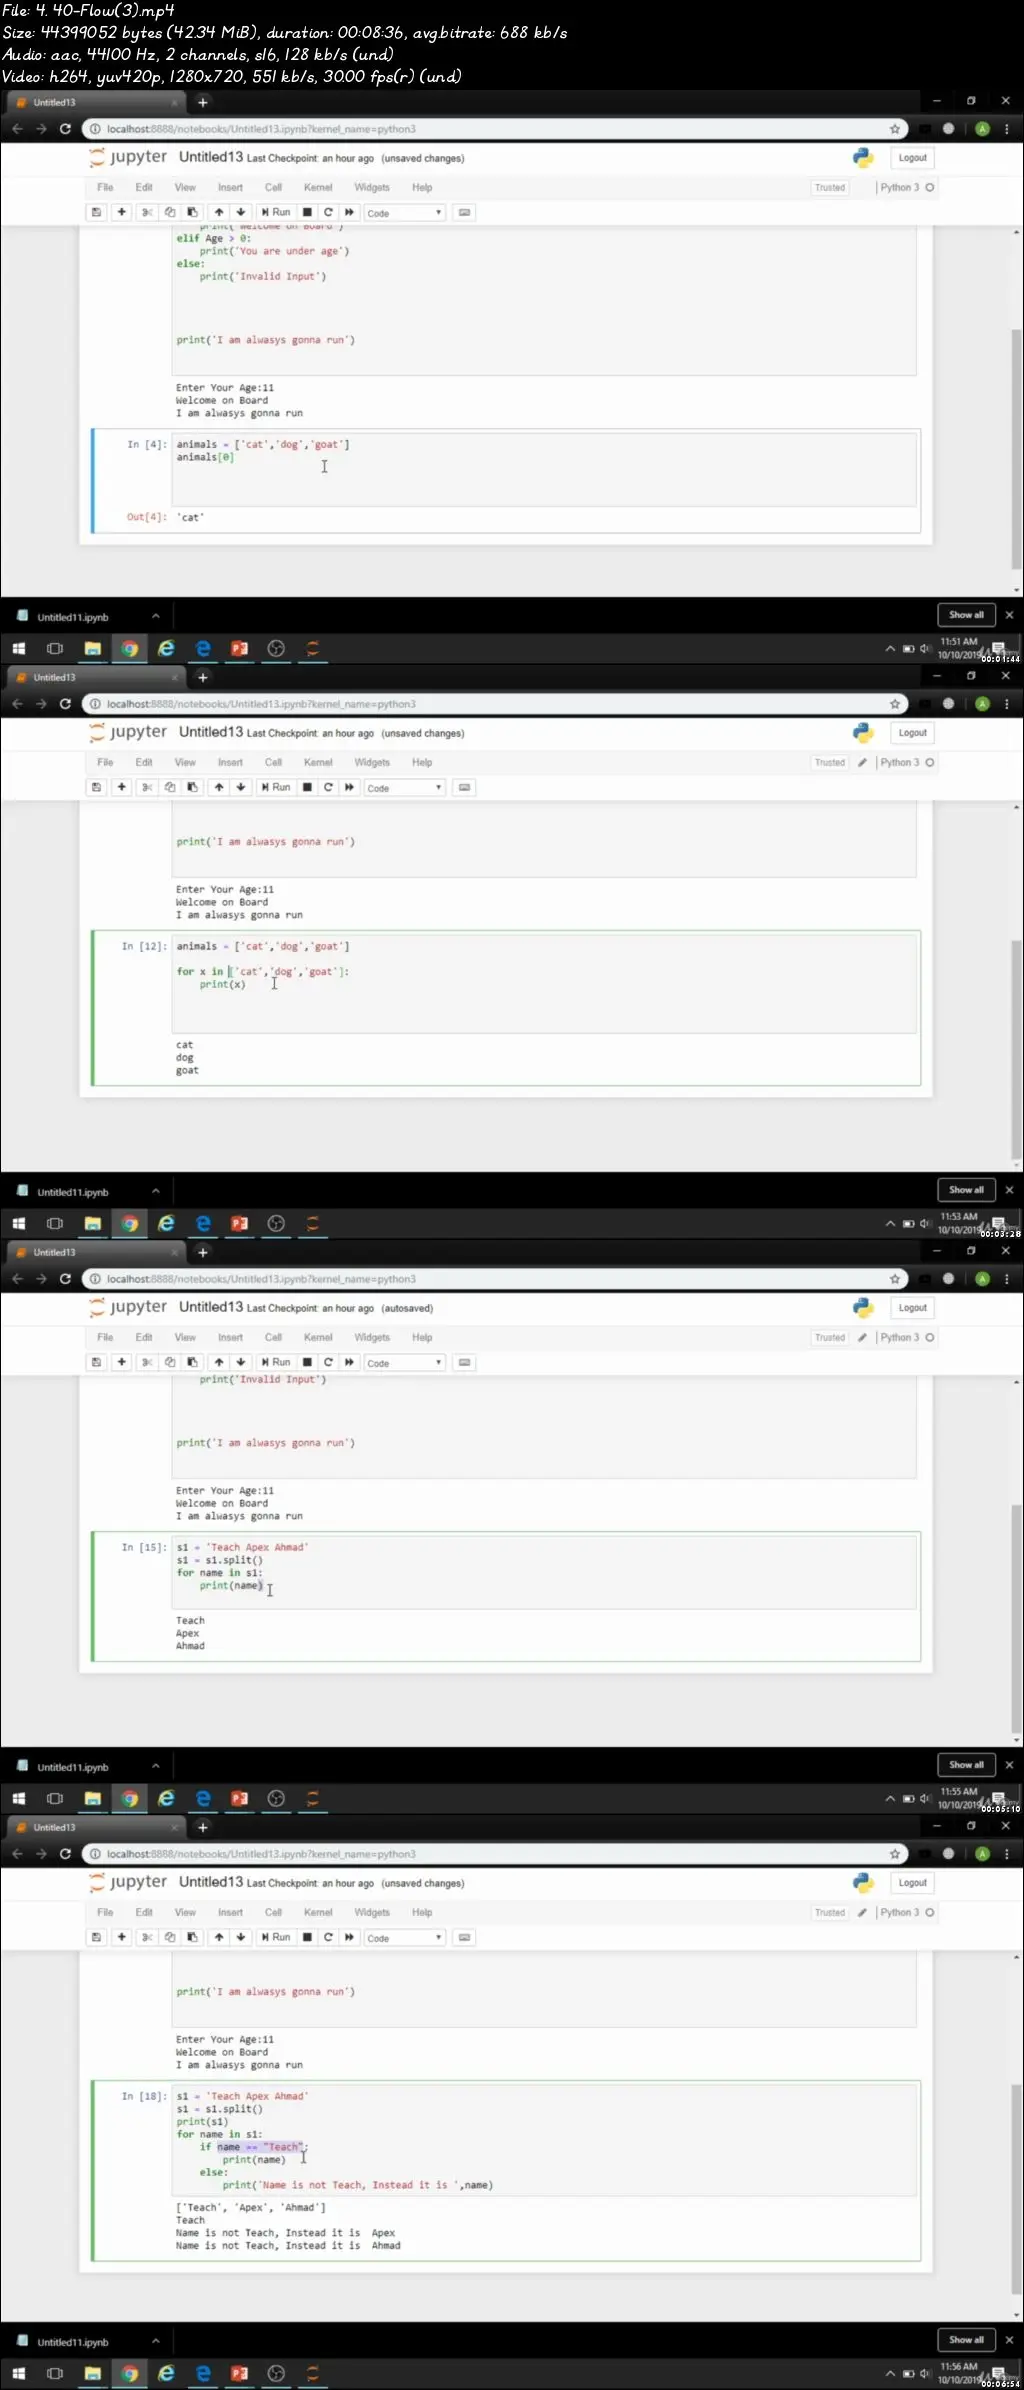Click Chrome menu dots in In [18] frame

1006,1854
